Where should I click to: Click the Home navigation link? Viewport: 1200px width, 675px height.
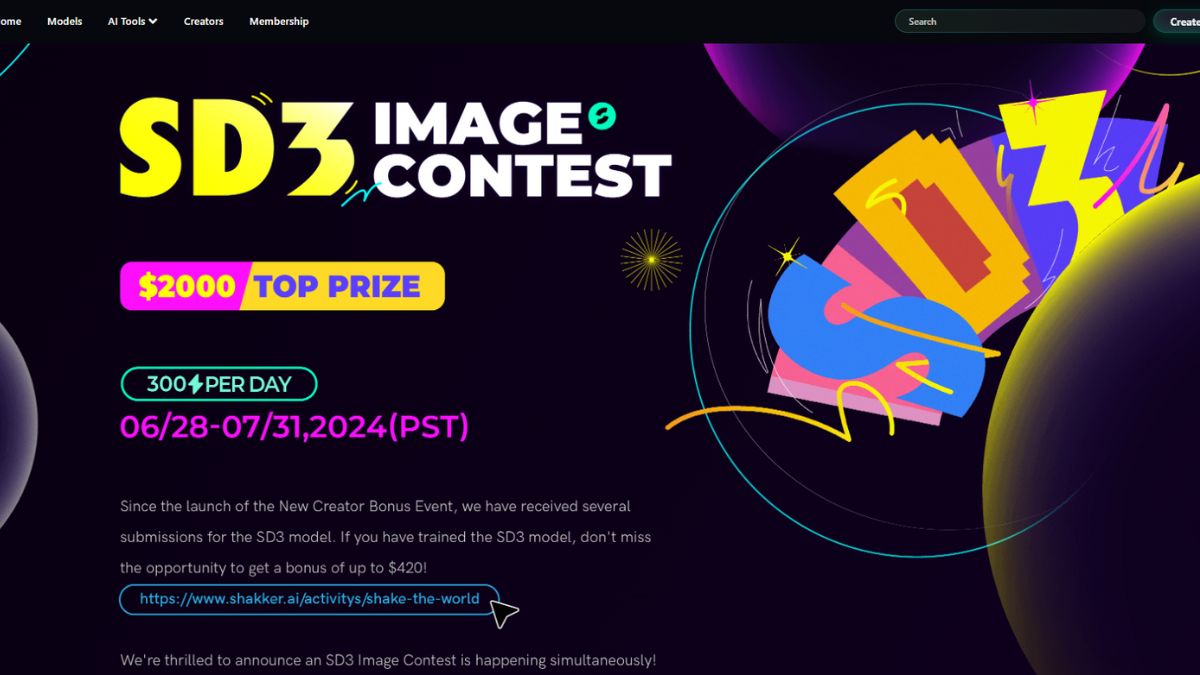(10, 21)
